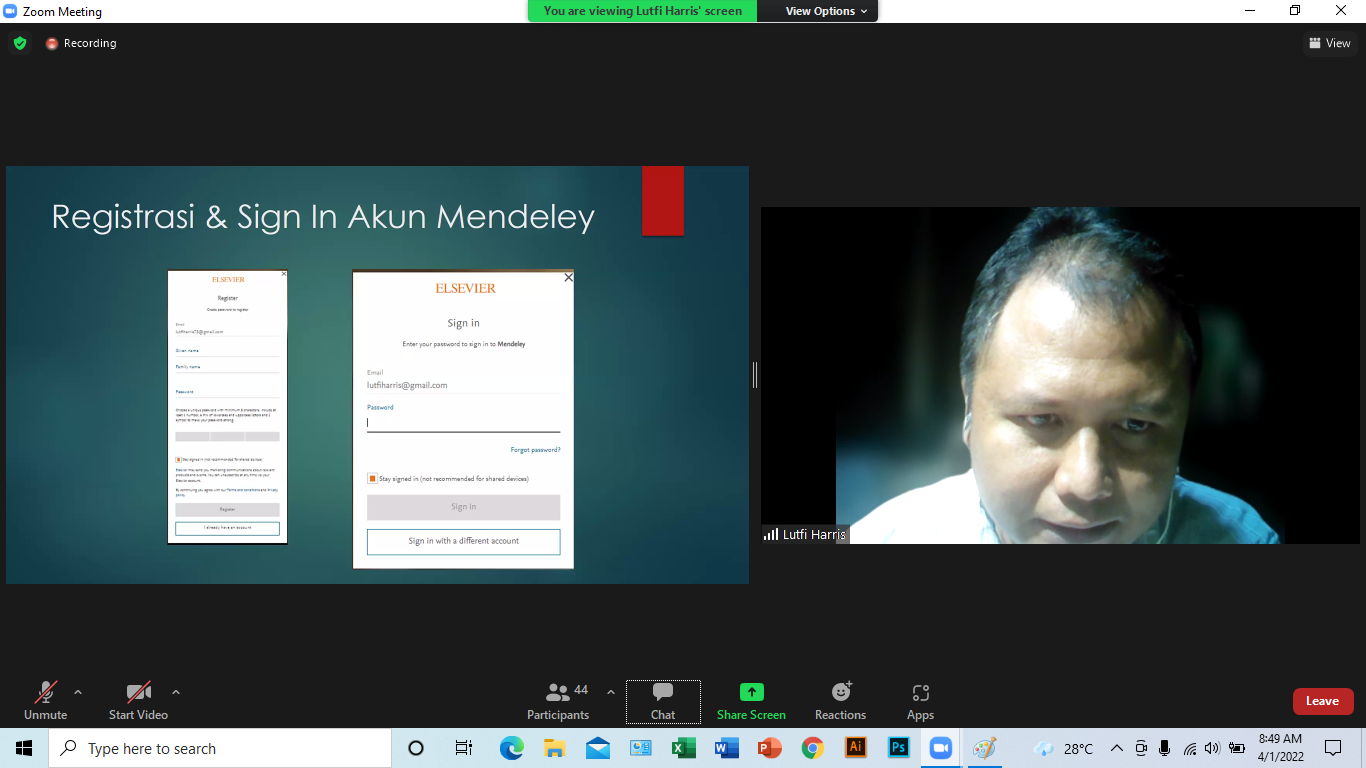This screenshot has width=1366, height=768.
Task: Open the Windows Start menu
Action: pos(24,748)
